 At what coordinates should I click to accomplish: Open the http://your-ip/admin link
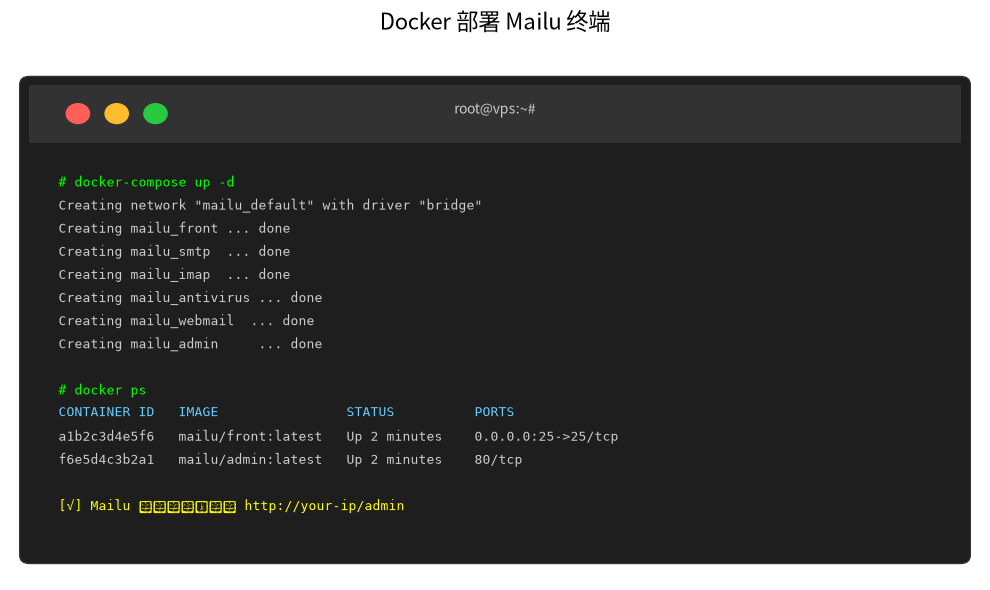click(324, 505)
